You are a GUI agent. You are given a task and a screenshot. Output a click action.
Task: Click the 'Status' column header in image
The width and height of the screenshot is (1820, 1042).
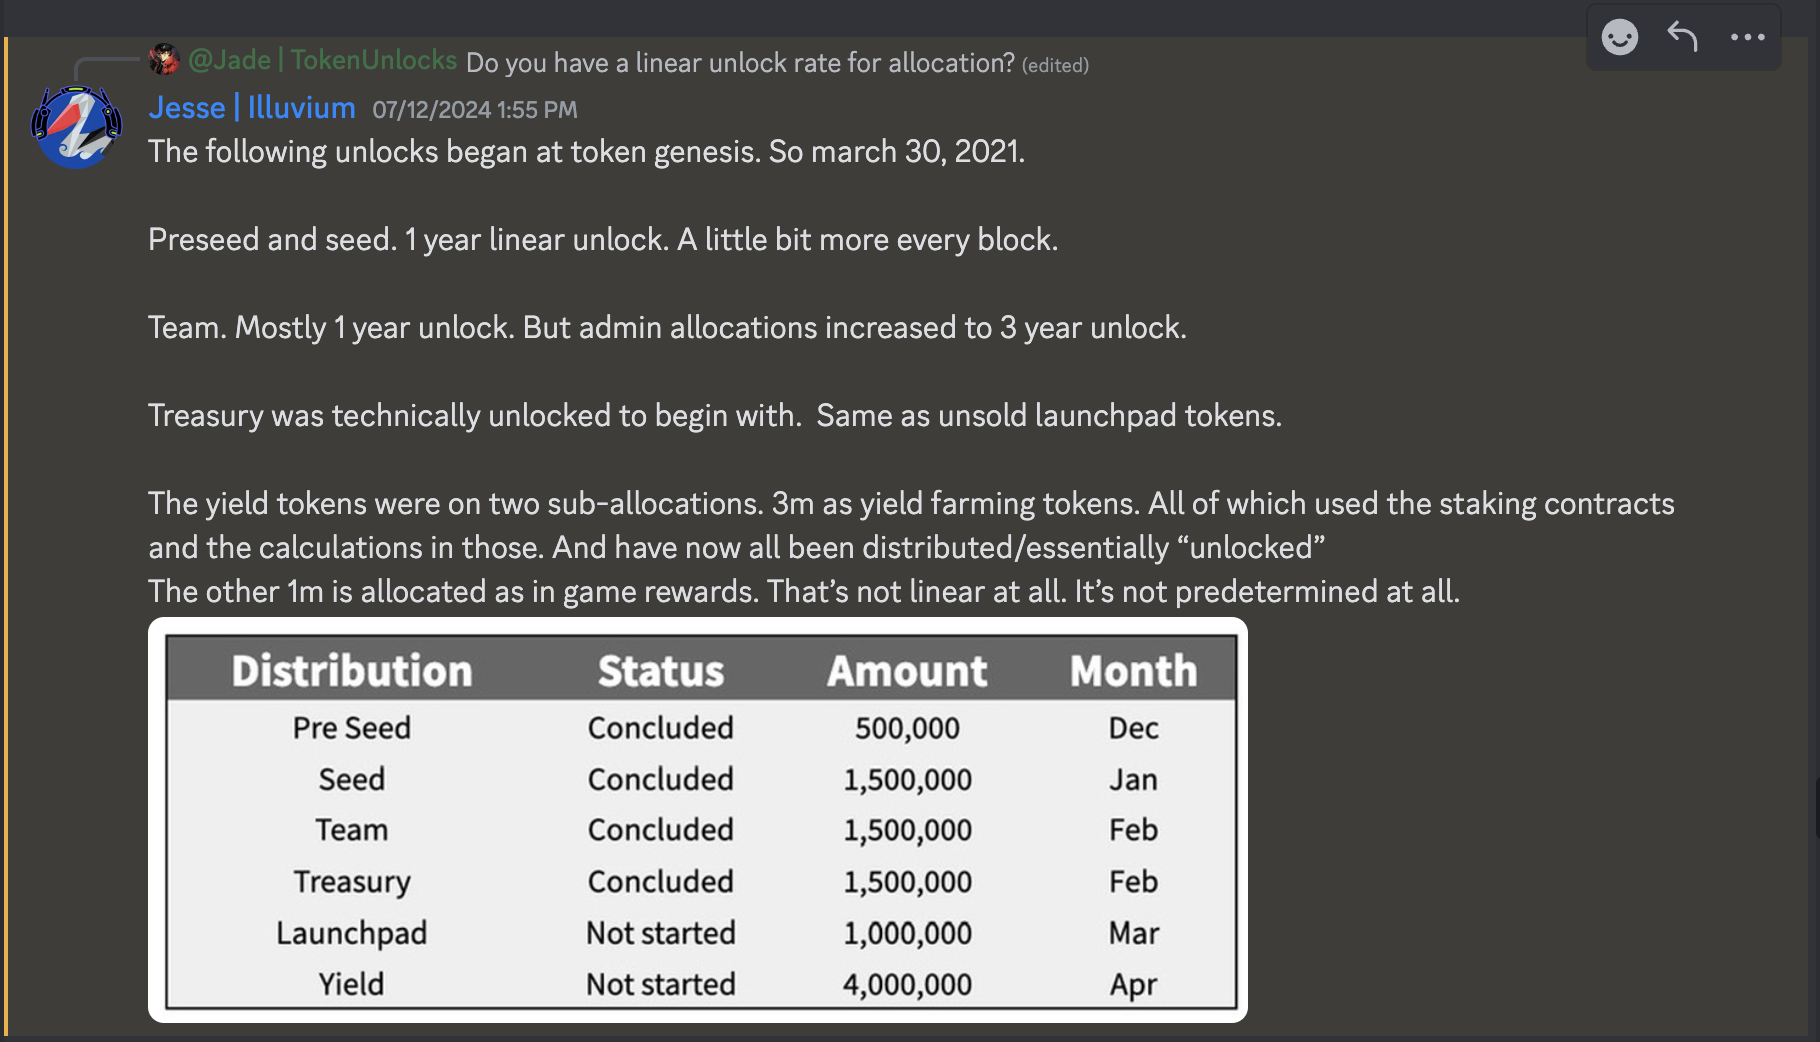click(x=660, y=671)
